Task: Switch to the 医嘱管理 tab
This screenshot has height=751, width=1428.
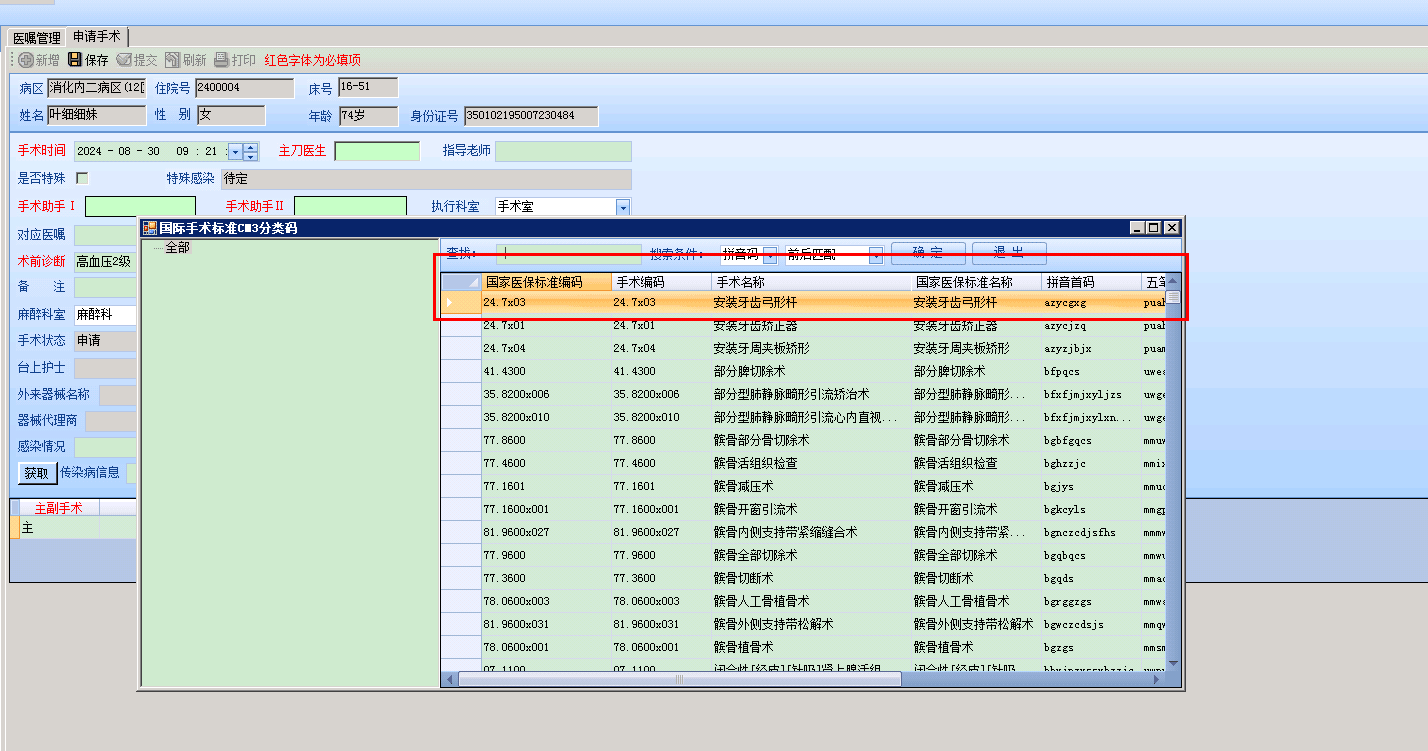Action: coord(37,37)
